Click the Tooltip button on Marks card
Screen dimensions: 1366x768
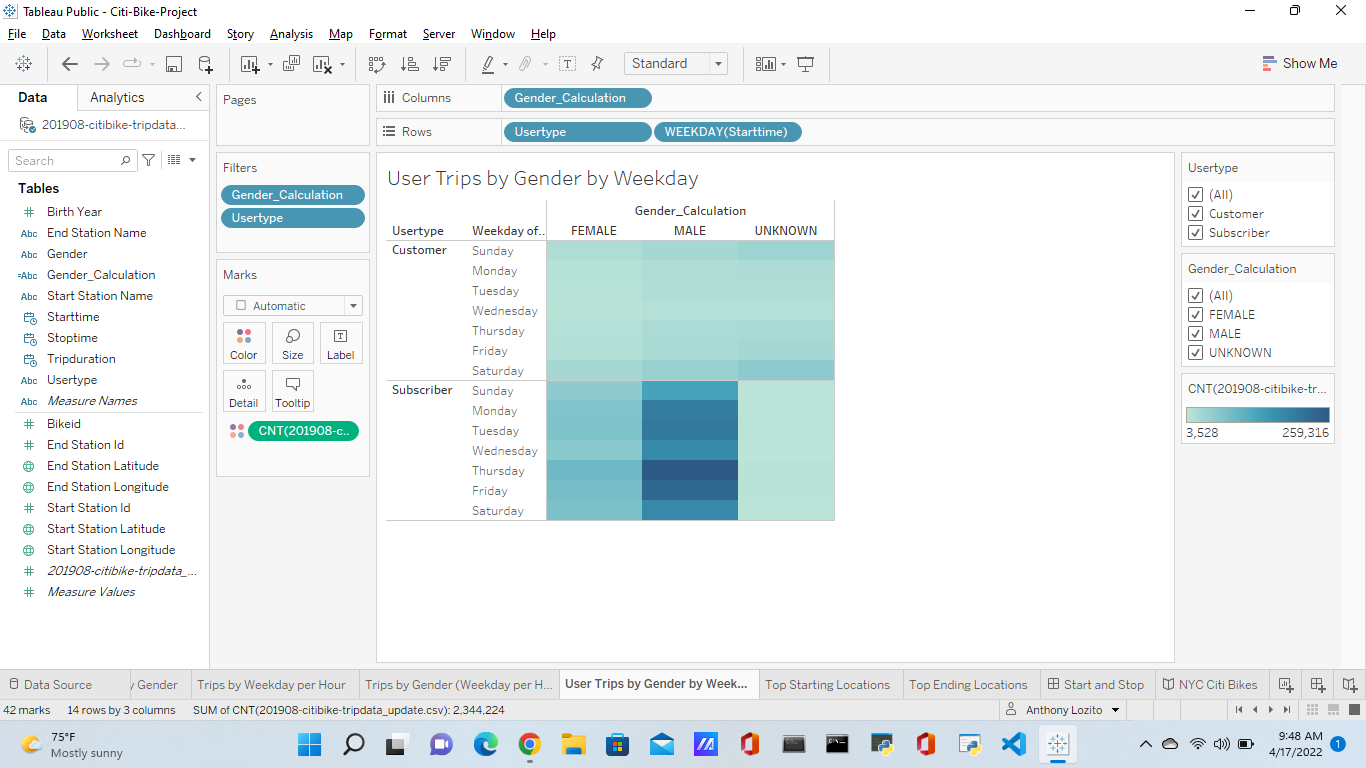pyautogui.click(x=293, y=391)
